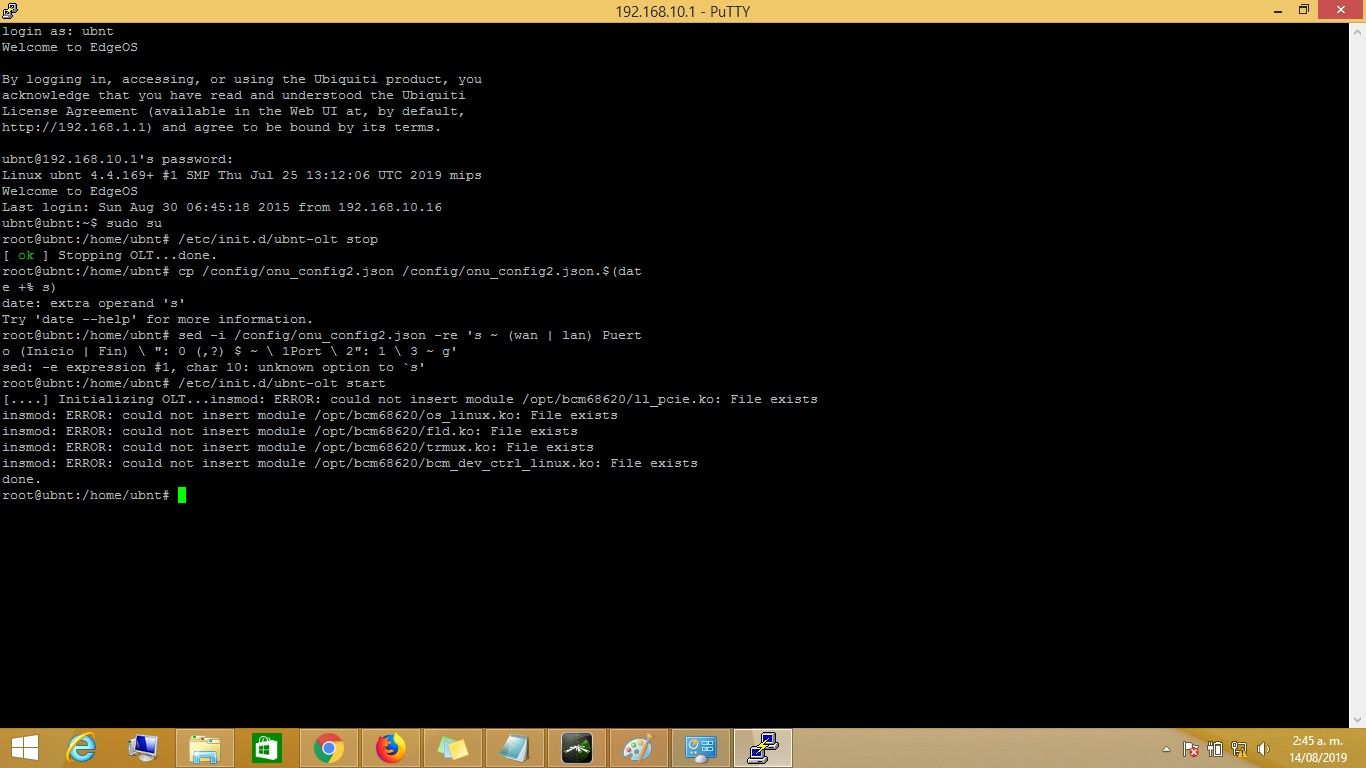Image resolution: width=1366 pixels, height=768 pixels.
Task: Click the battery power tray icon
Action: (1215, 749)
